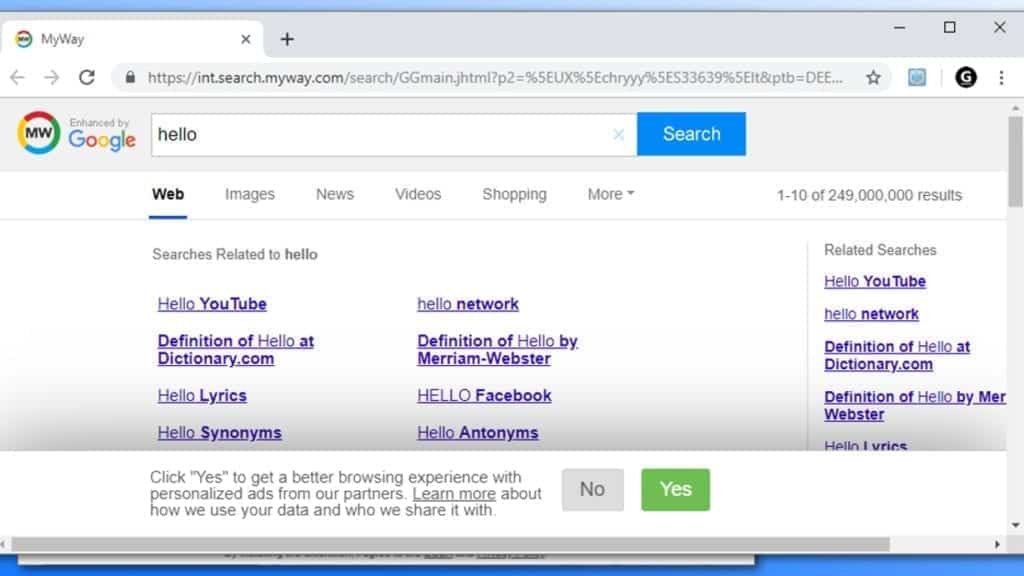1024x576 pixels.
Task: Select the Web results tab
Action: point(168,194)
